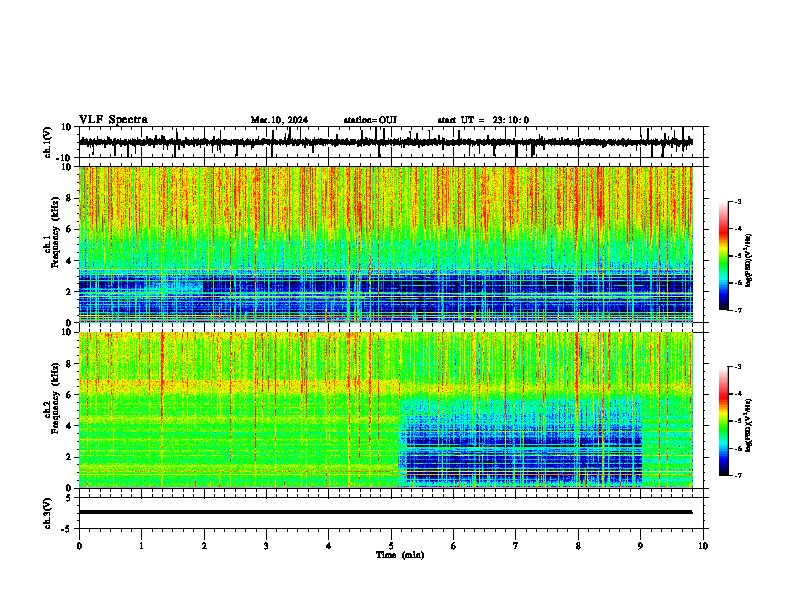Click time axis tick label '2'
792x612 pixels.
click(204, 546)
